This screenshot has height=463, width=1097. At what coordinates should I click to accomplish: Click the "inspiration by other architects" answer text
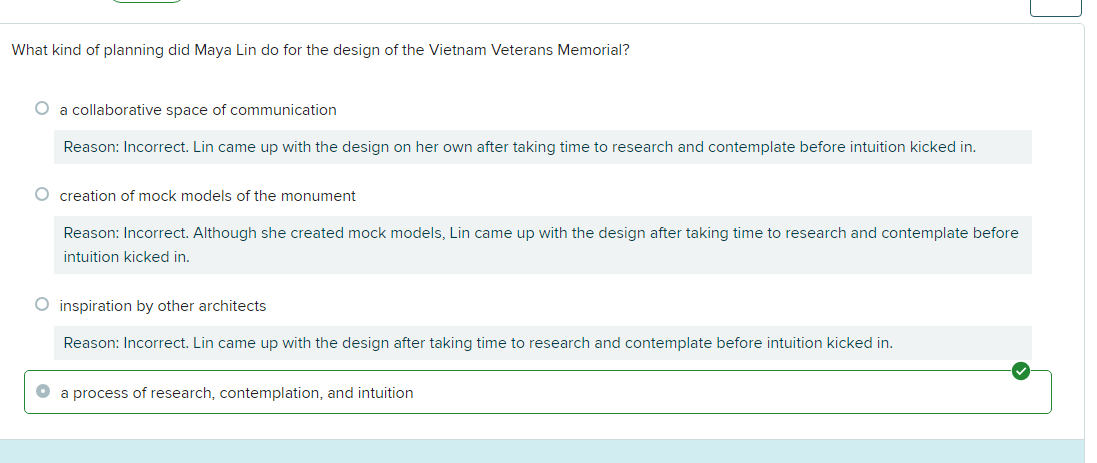[x=163, y=306]
